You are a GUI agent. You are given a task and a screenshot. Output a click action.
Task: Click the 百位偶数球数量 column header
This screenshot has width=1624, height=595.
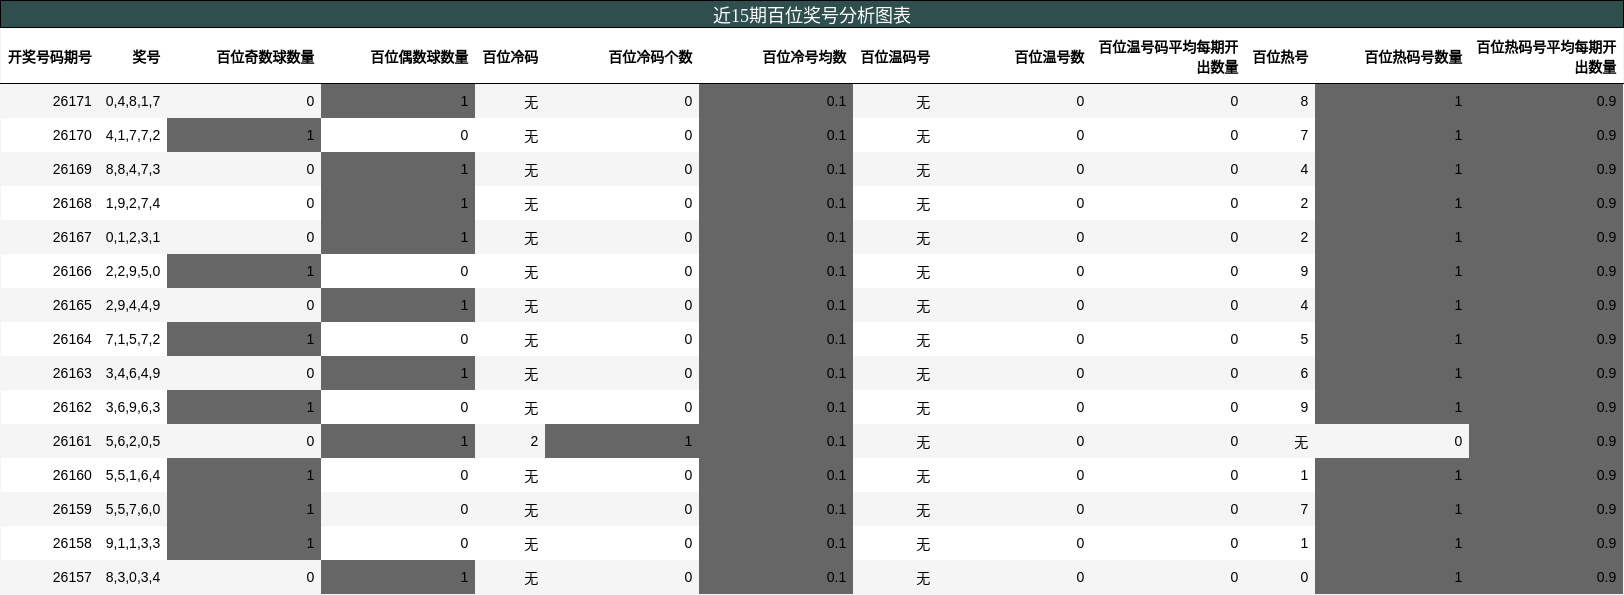pos(419,57)
